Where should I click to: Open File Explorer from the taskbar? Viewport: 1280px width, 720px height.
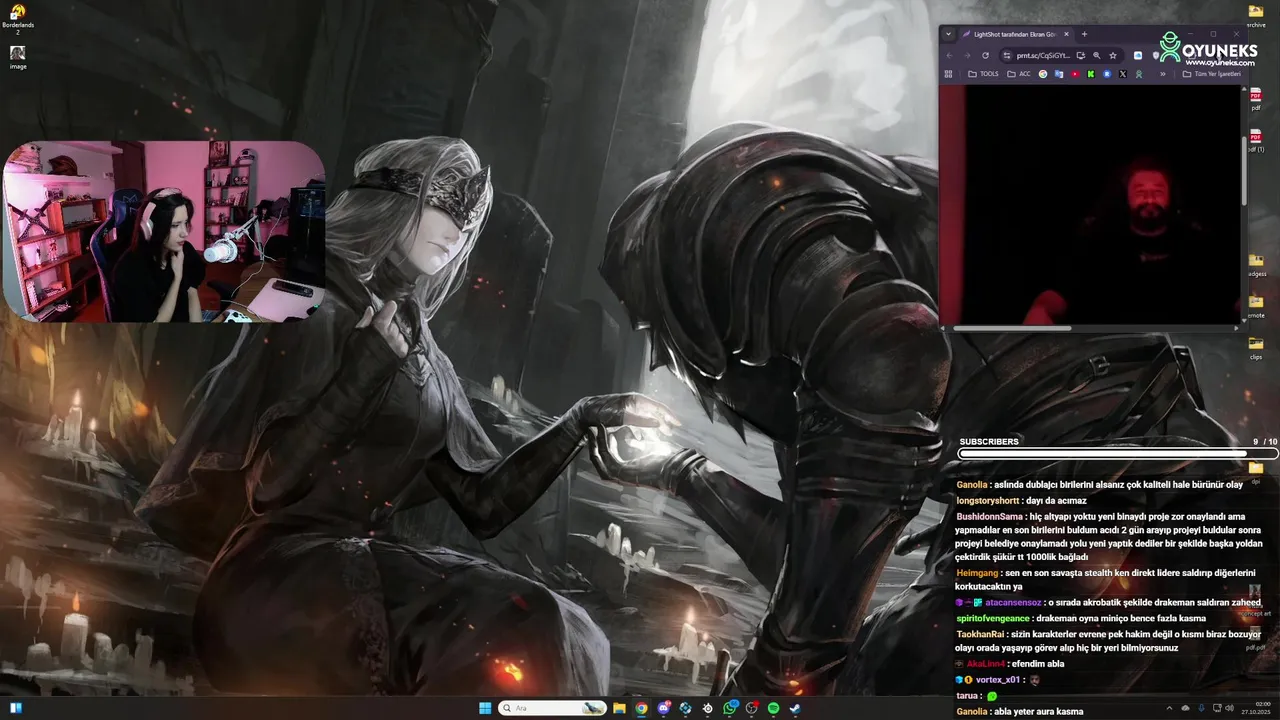[619, 708]
